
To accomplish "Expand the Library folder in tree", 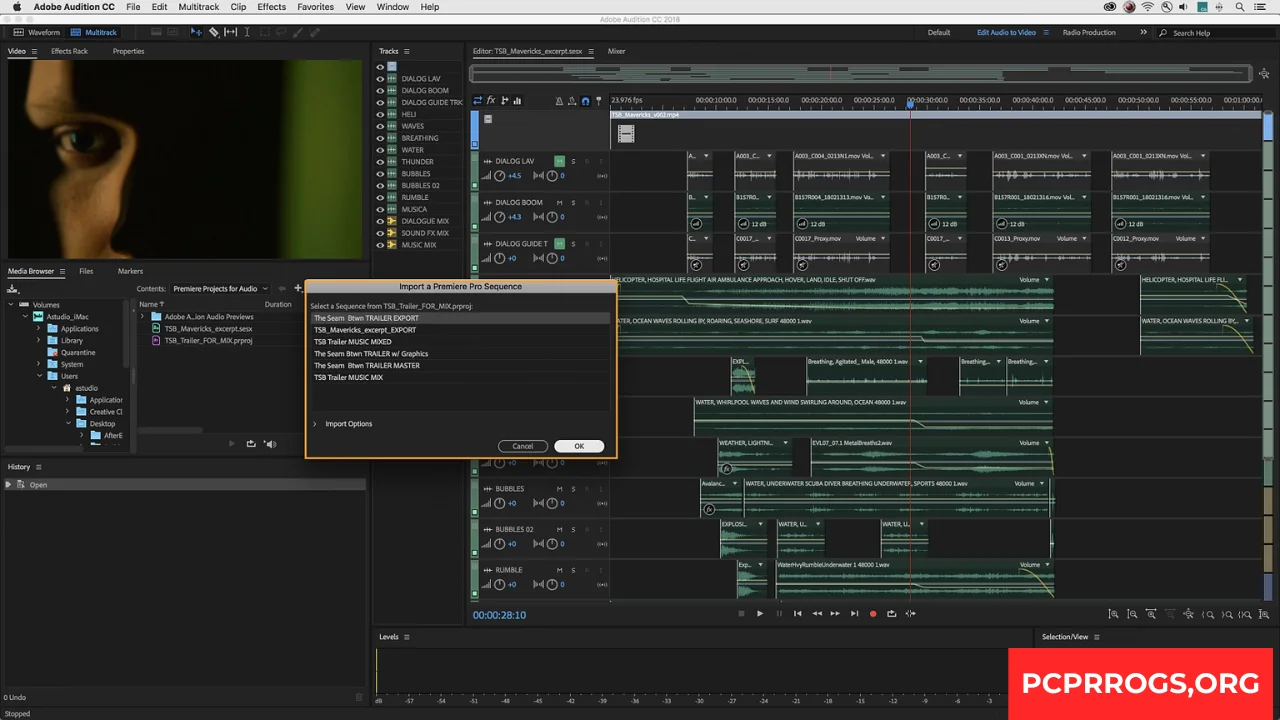I will [39, 341].
